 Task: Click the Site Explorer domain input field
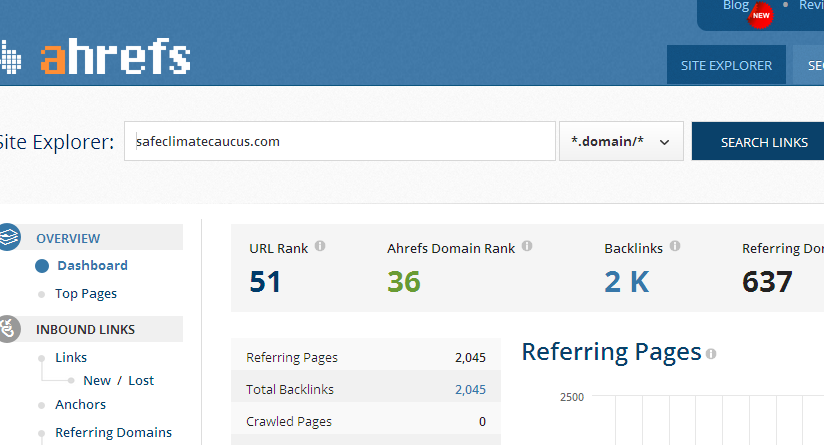340,141
